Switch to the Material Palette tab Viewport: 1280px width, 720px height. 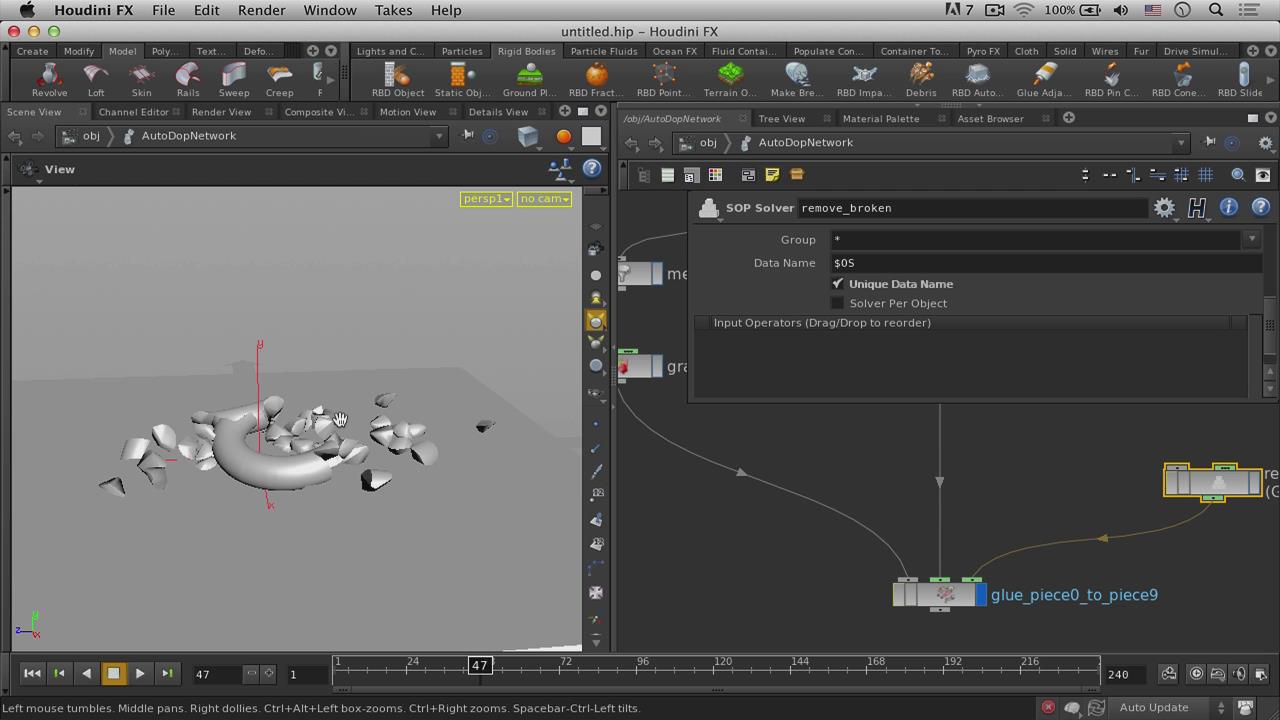[880, 118]
